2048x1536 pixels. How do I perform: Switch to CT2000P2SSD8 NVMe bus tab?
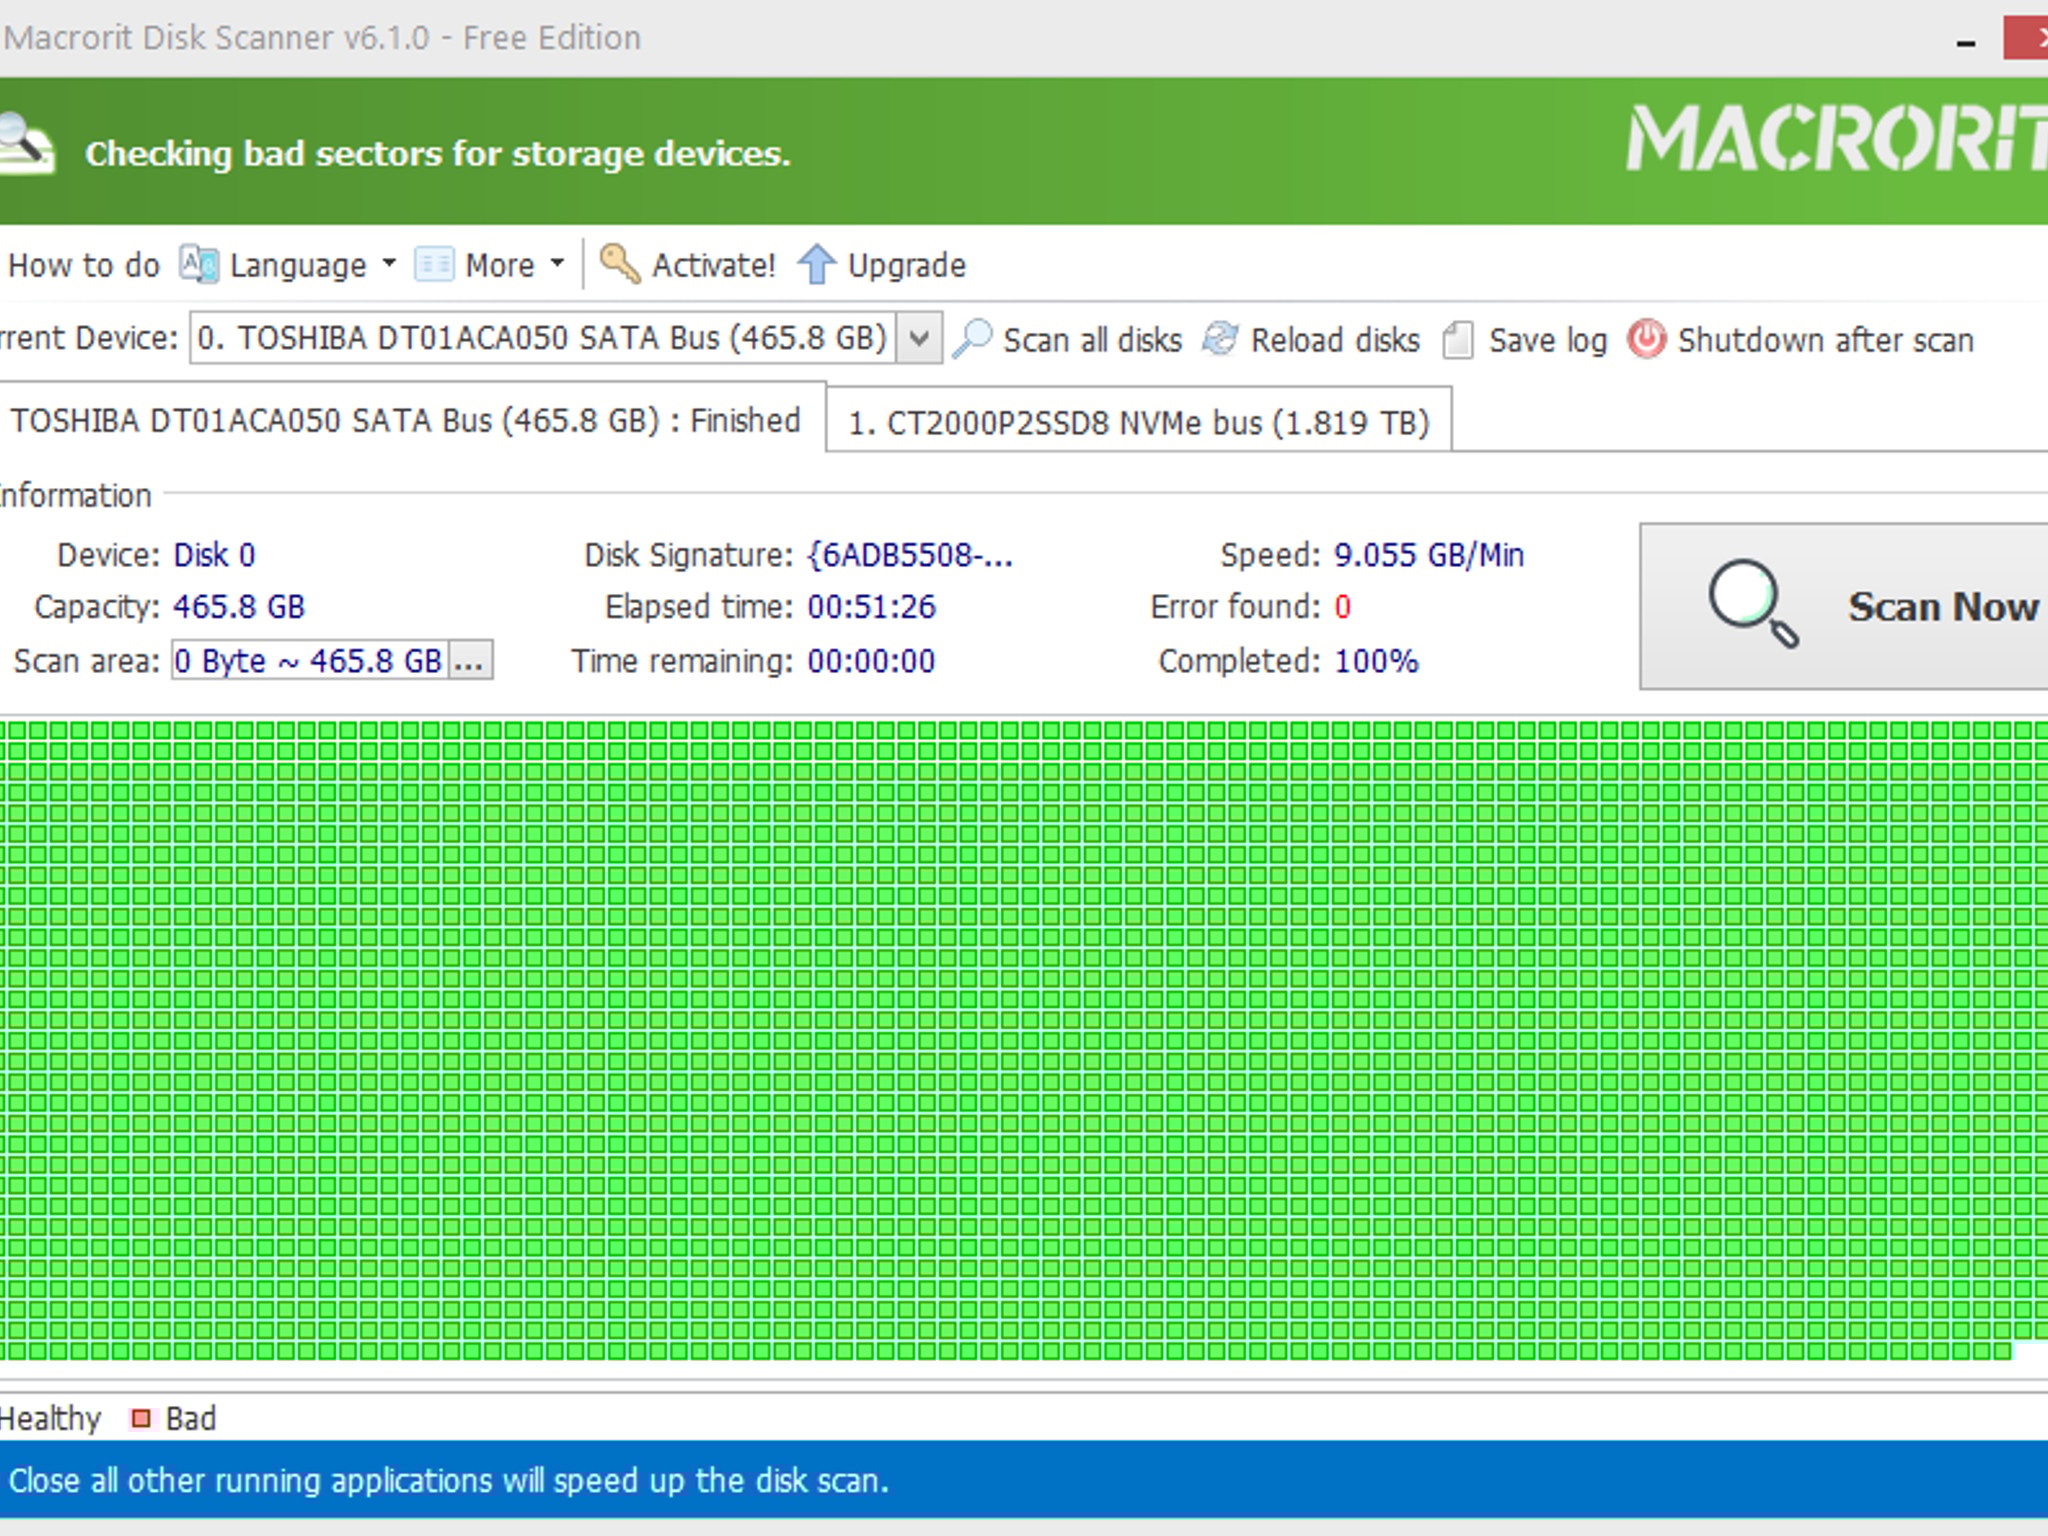pyautogui.click(x=1138, y=422)
